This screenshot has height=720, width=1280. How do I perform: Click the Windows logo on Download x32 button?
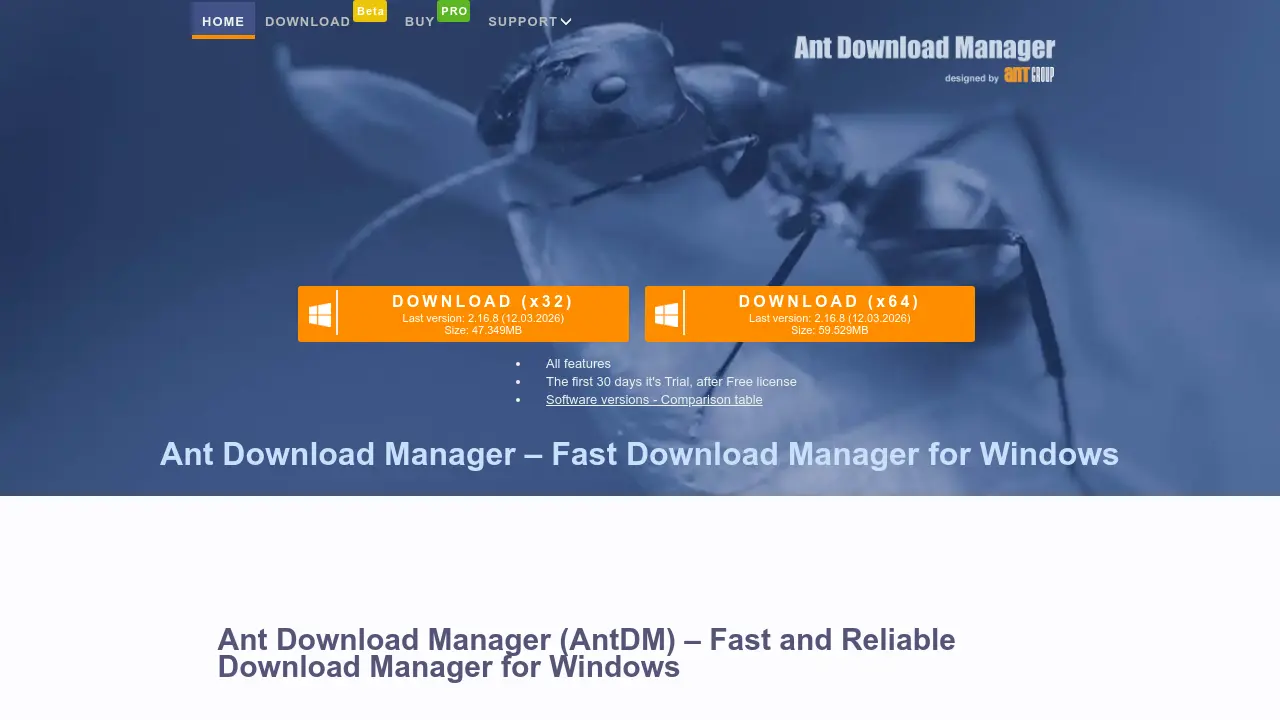click(320, 315)
